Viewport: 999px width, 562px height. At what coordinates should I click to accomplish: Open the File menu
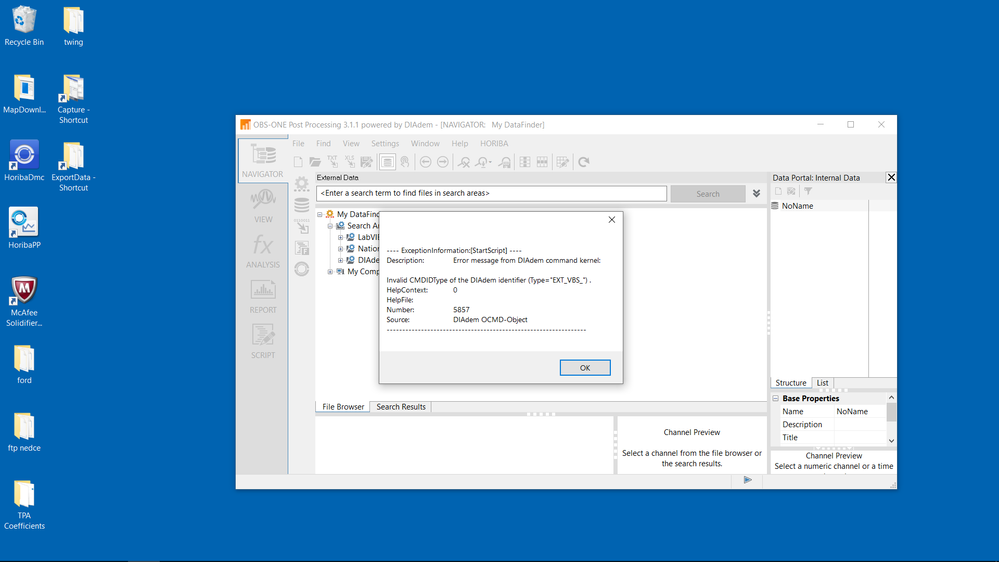(x=298, y=143)
